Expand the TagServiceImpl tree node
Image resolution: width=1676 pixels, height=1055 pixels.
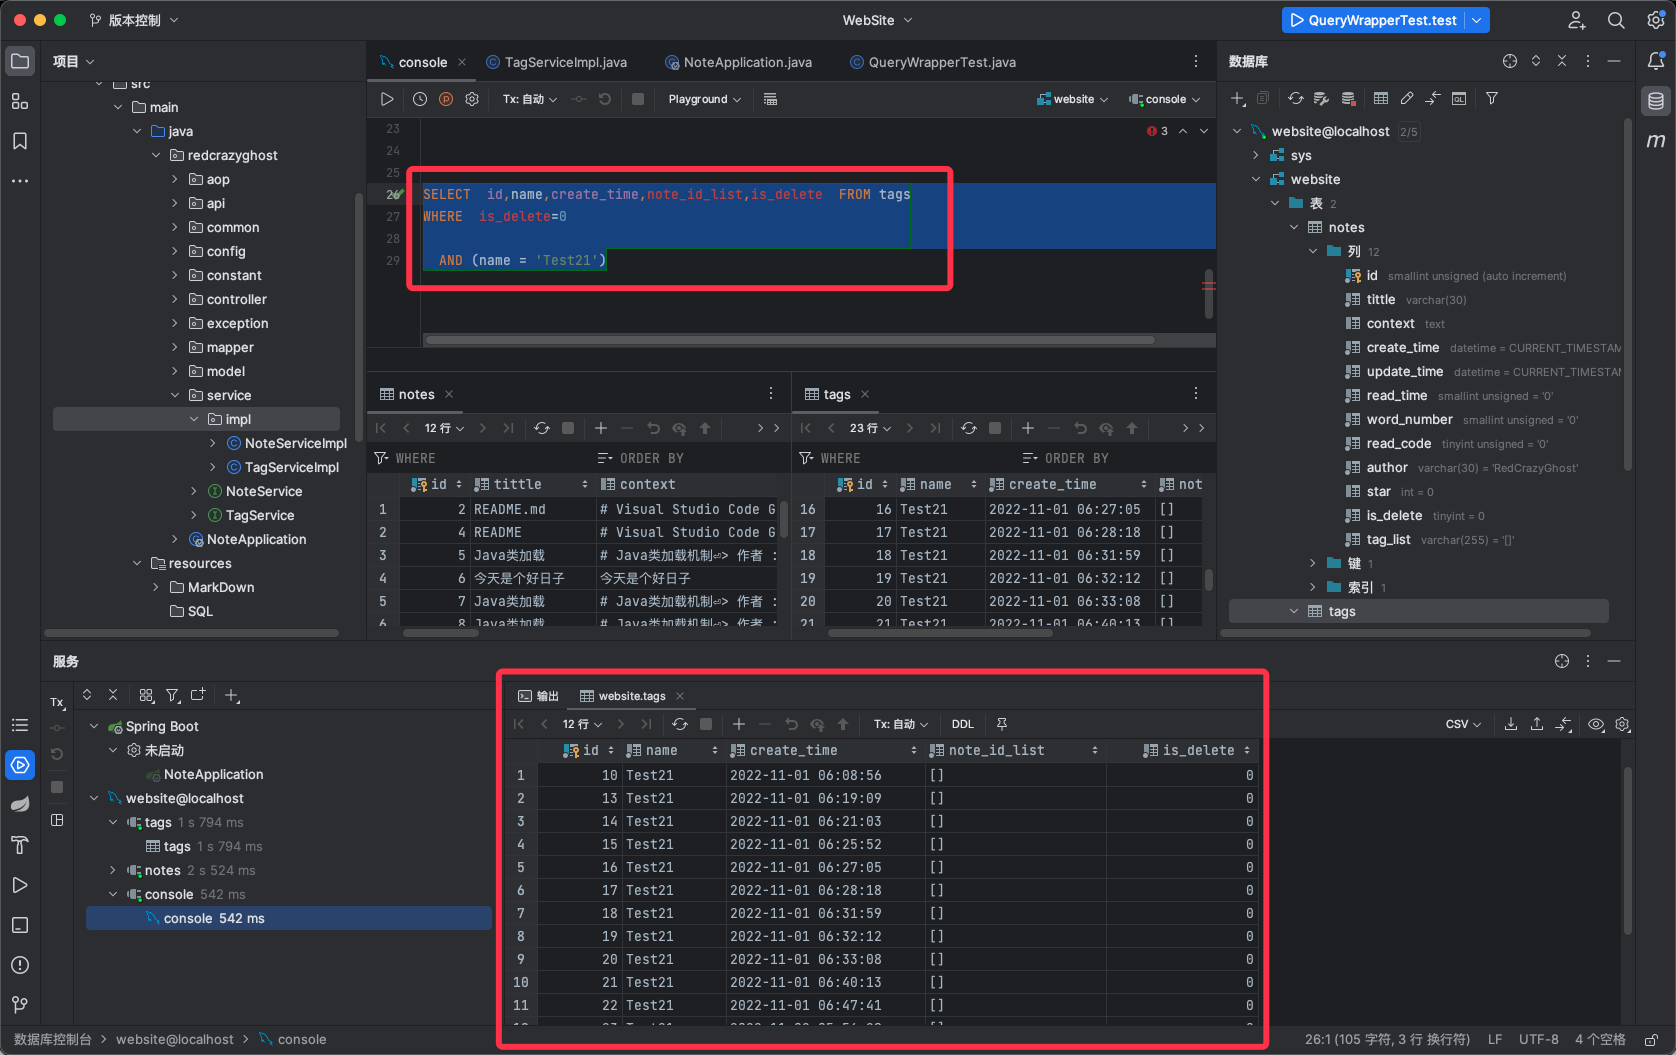tap(213, 467)
